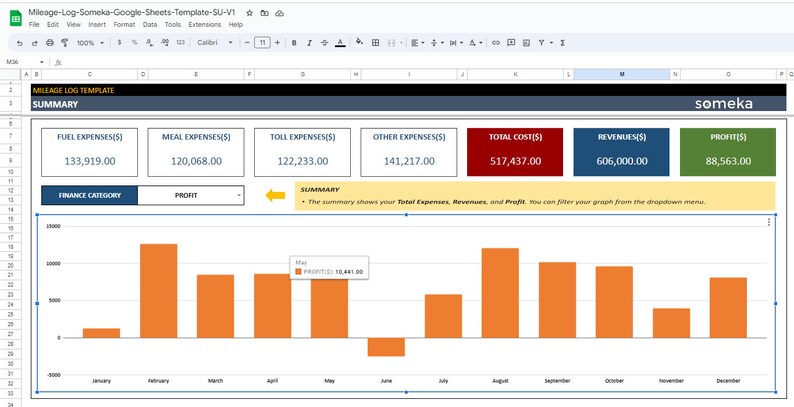Viewport: 794px width, 407px height.
Task: Open the functions sigma menu
Action: coord(563,43)
